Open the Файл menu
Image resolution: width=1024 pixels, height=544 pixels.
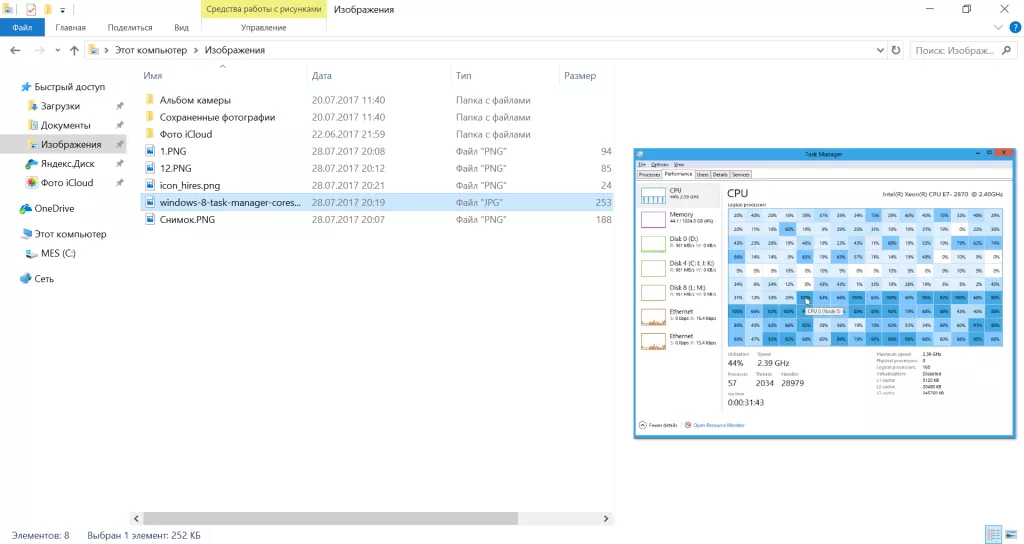22,28
